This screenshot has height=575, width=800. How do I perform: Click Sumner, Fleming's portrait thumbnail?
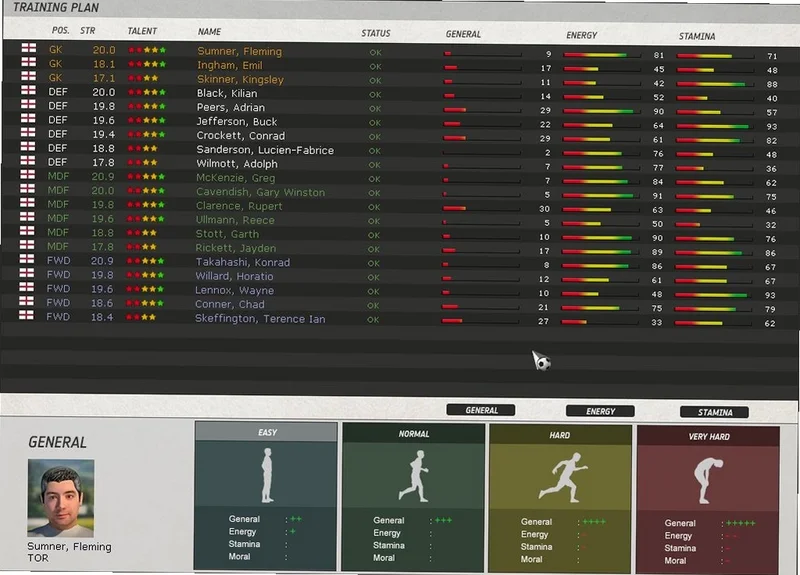coord(61,497)
